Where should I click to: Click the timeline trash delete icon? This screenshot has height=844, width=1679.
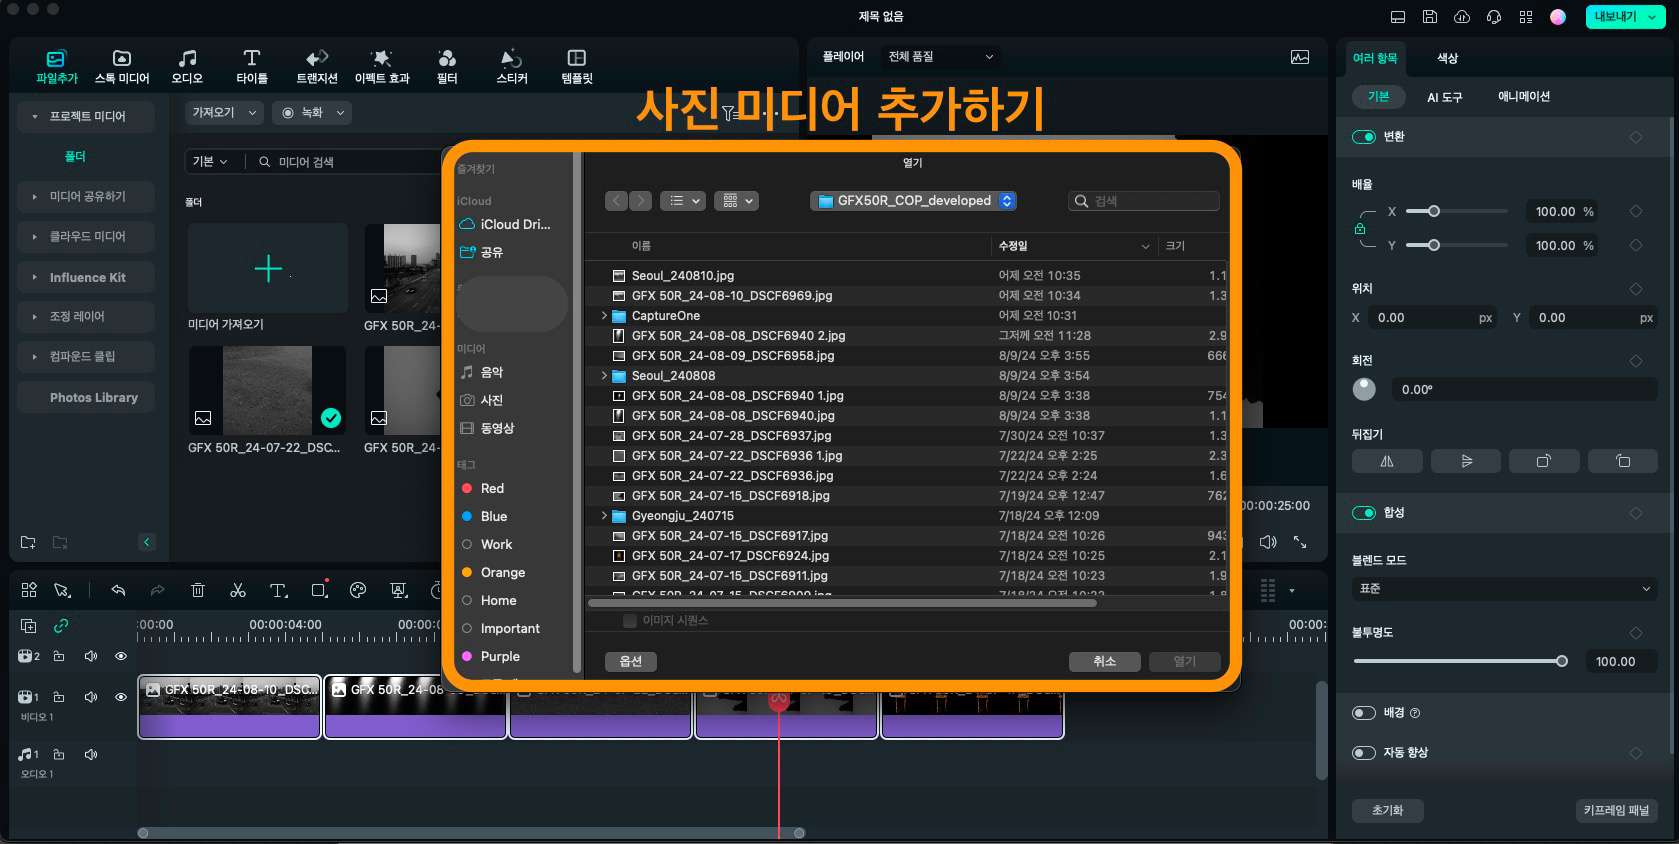click(x=198, y=590)
